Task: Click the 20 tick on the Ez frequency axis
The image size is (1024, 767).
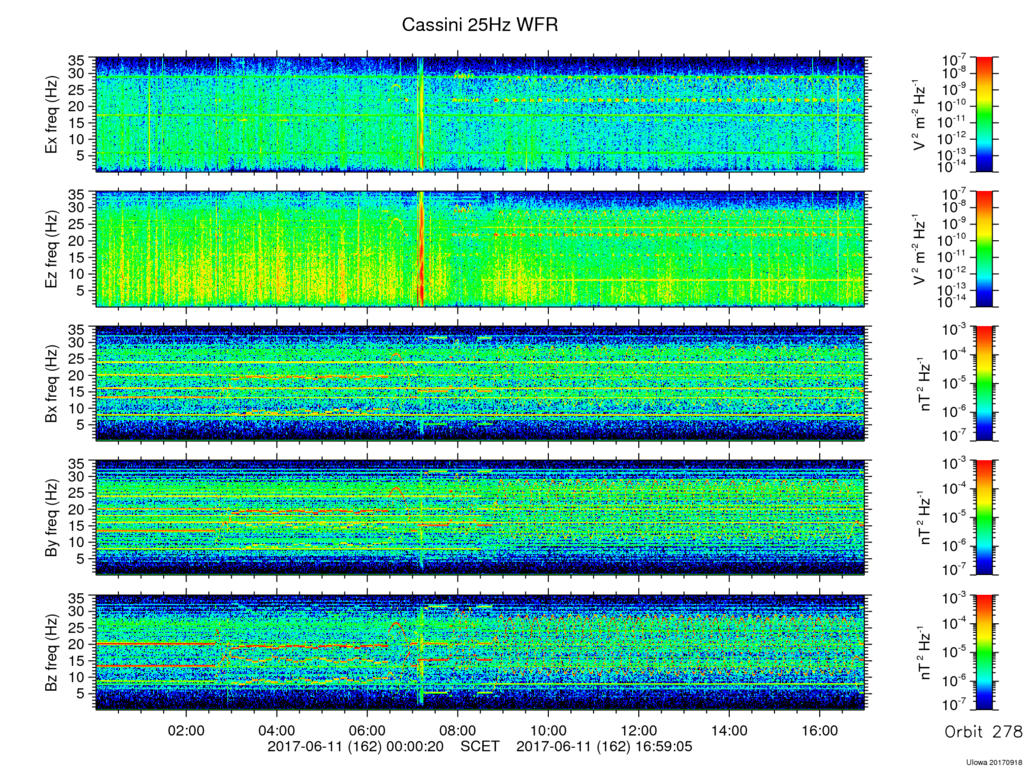Action: pyautogui.click(x=77, y=241)
